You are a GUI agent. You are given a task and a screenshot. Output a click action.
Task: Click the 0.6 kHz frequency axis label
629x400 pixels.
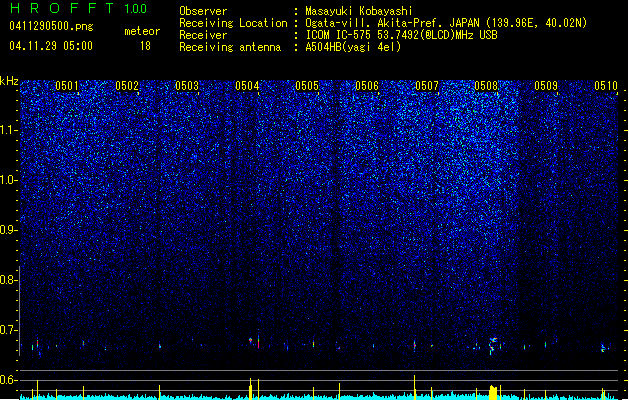coord(8,380)
